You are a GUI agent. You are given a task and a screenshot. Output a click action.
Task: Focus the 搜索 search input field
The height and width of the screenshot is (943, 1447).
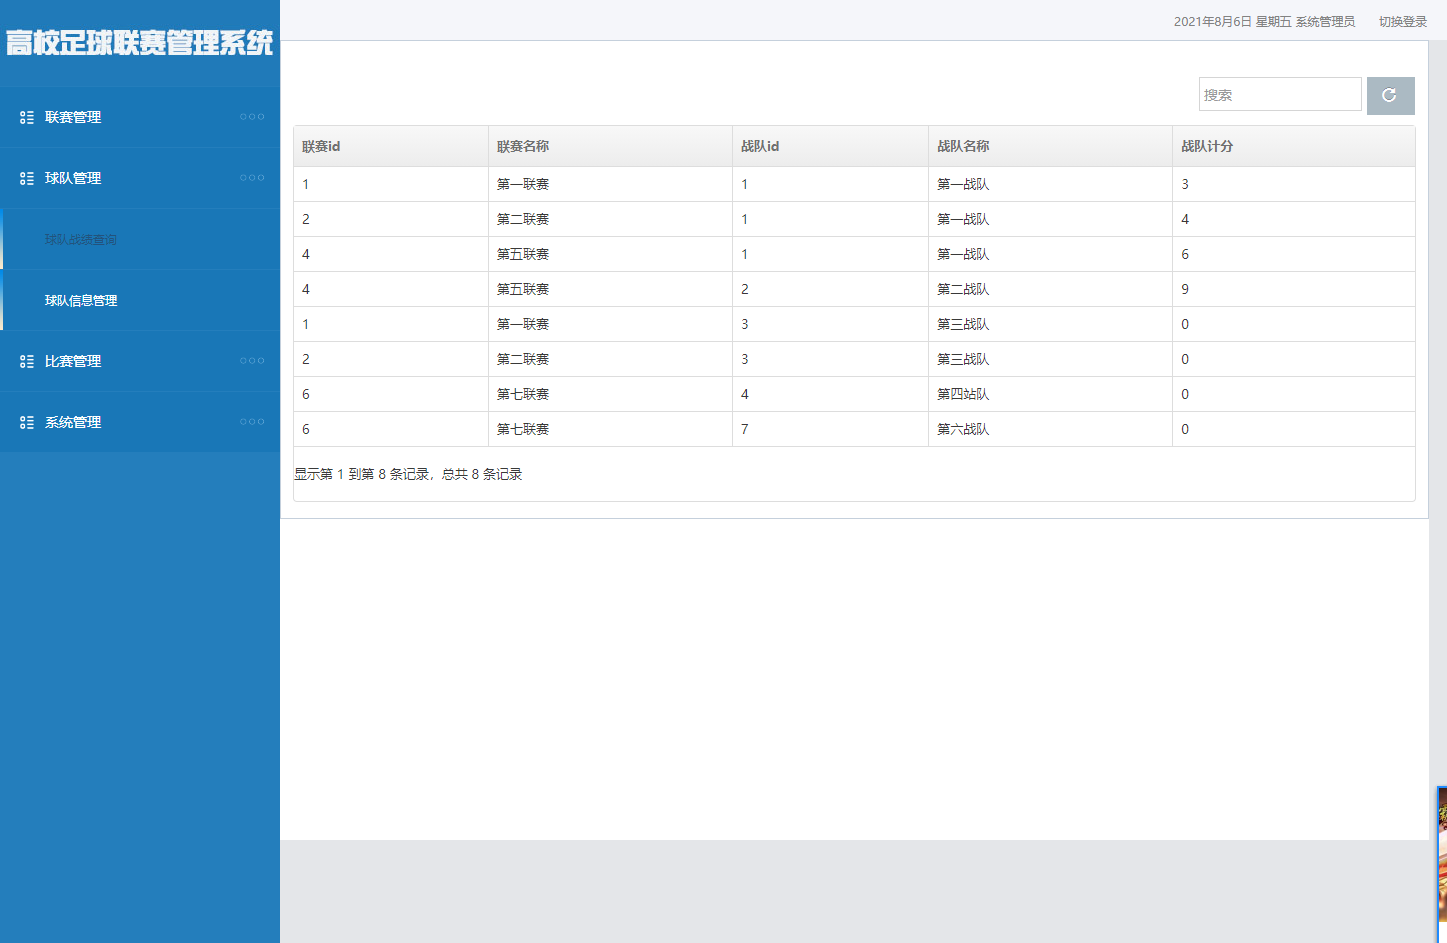click(1279, 95)
